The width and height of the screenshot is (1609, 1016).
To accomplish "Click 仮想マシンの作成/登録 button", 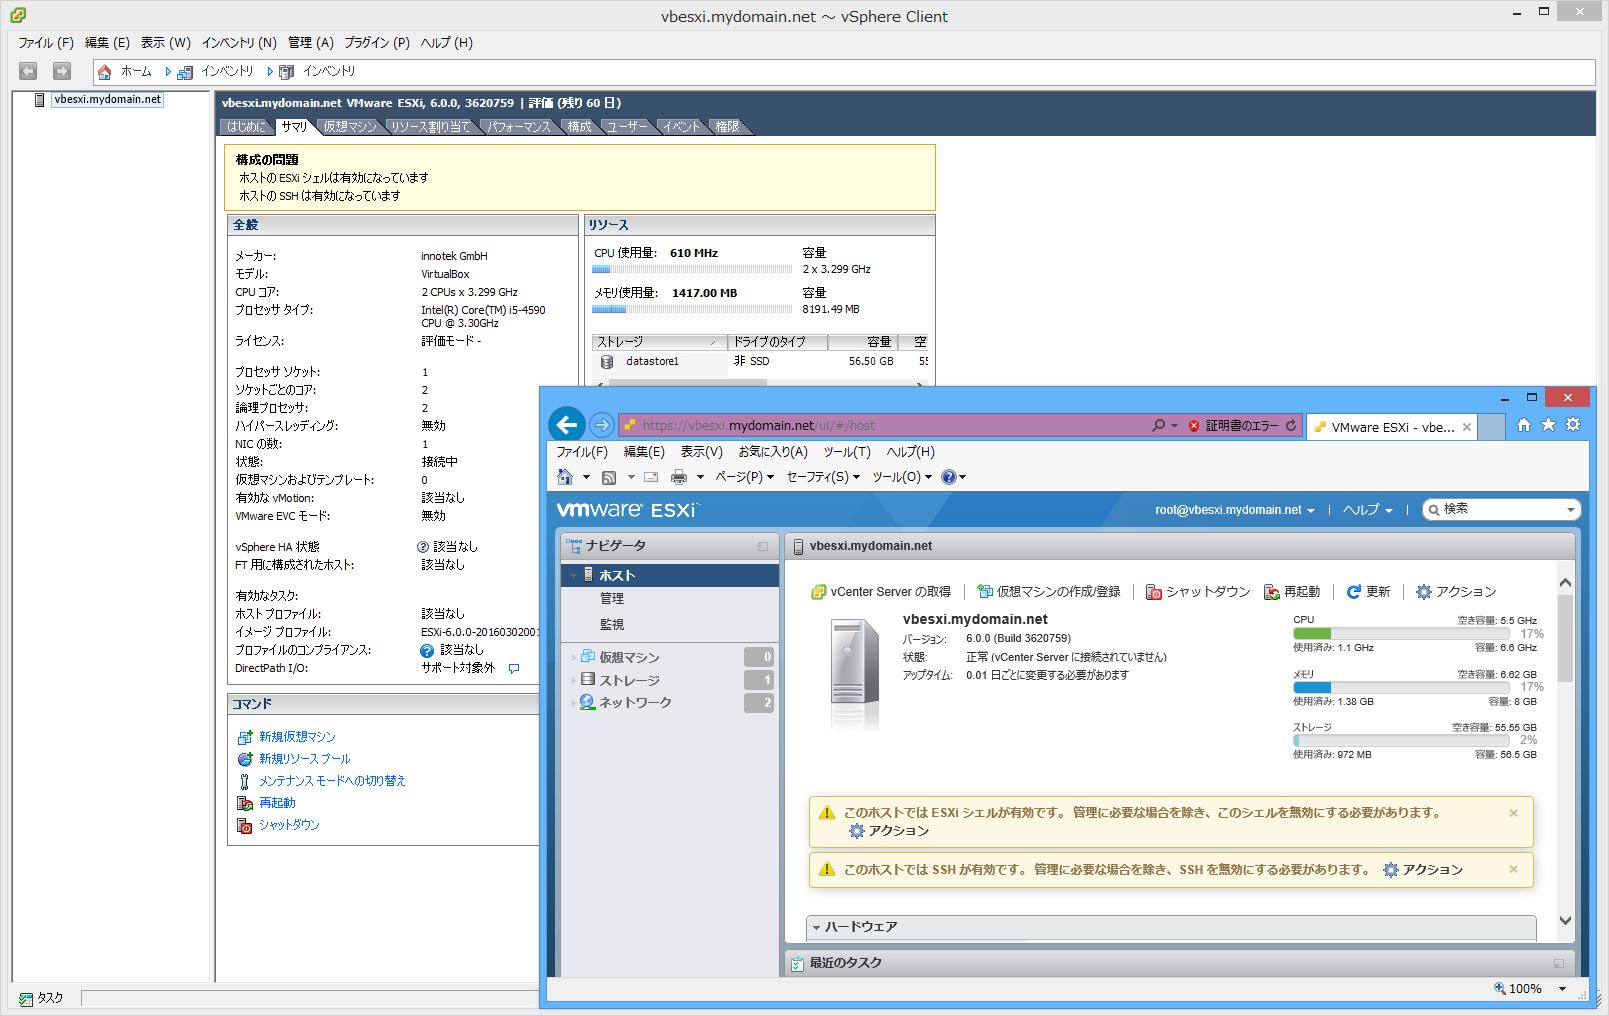I will [x=1048, y=592].
